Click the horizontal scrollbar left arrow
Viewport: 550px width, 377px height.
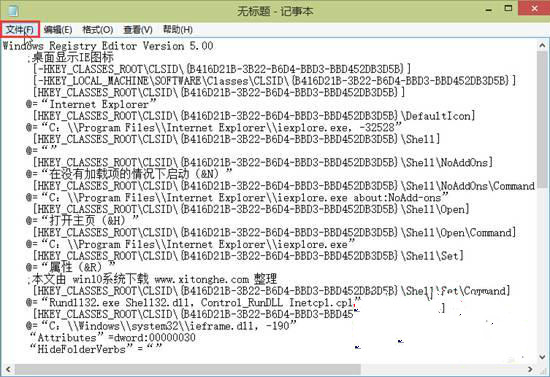[x=8, y=369]
